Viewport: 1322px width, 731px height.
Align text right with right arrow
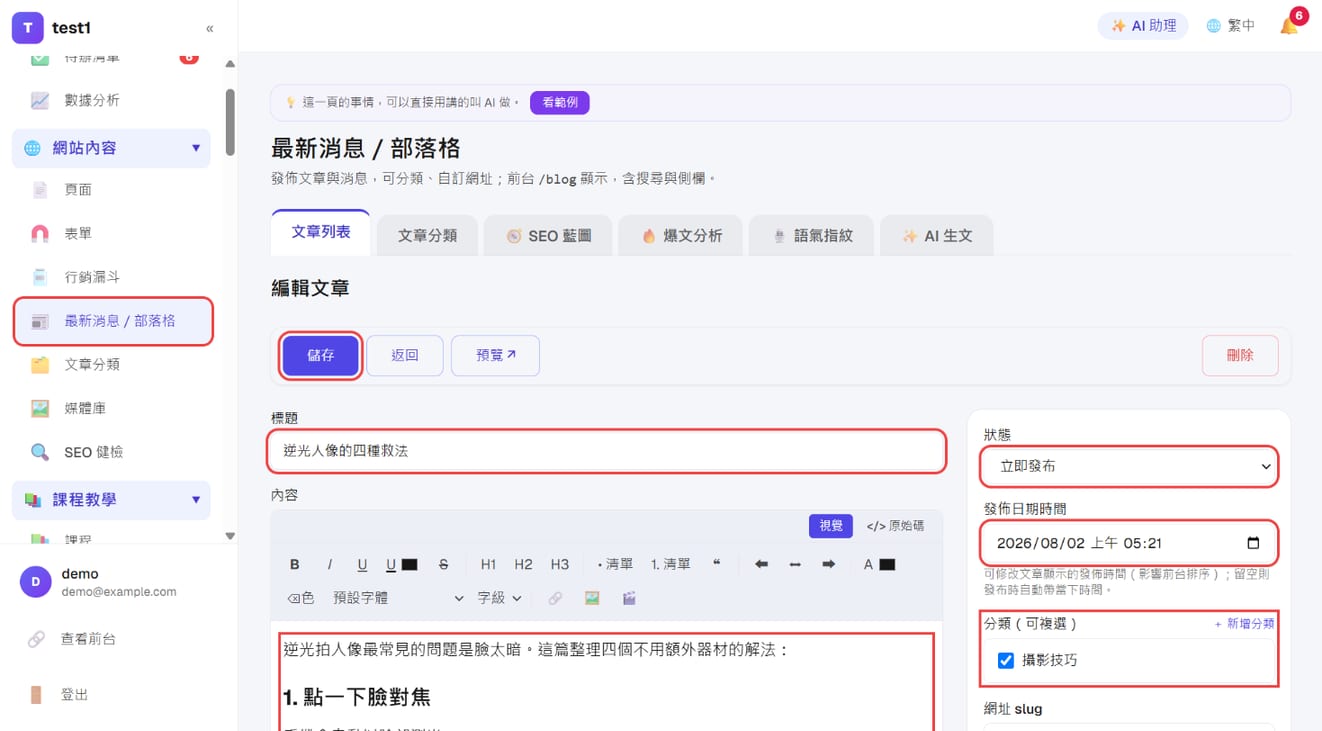coord(828,564)
